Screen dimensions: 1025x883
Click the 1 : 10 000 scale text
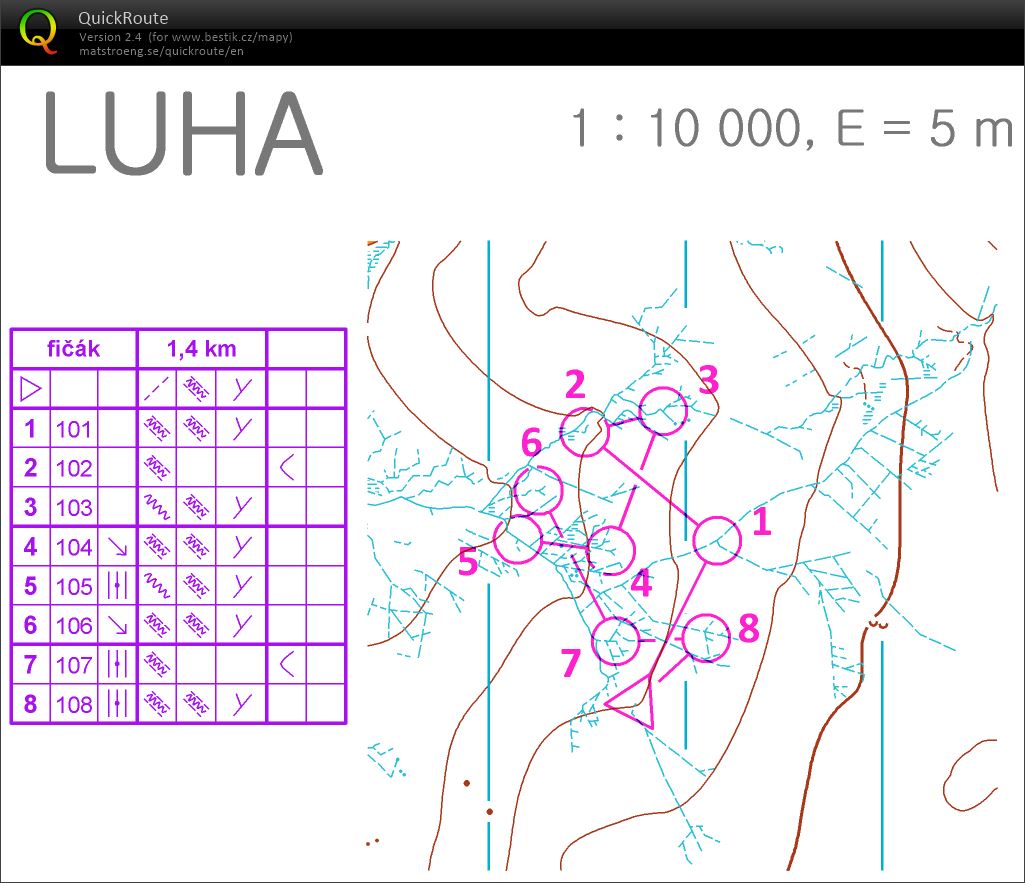click(x=687, y=129)
